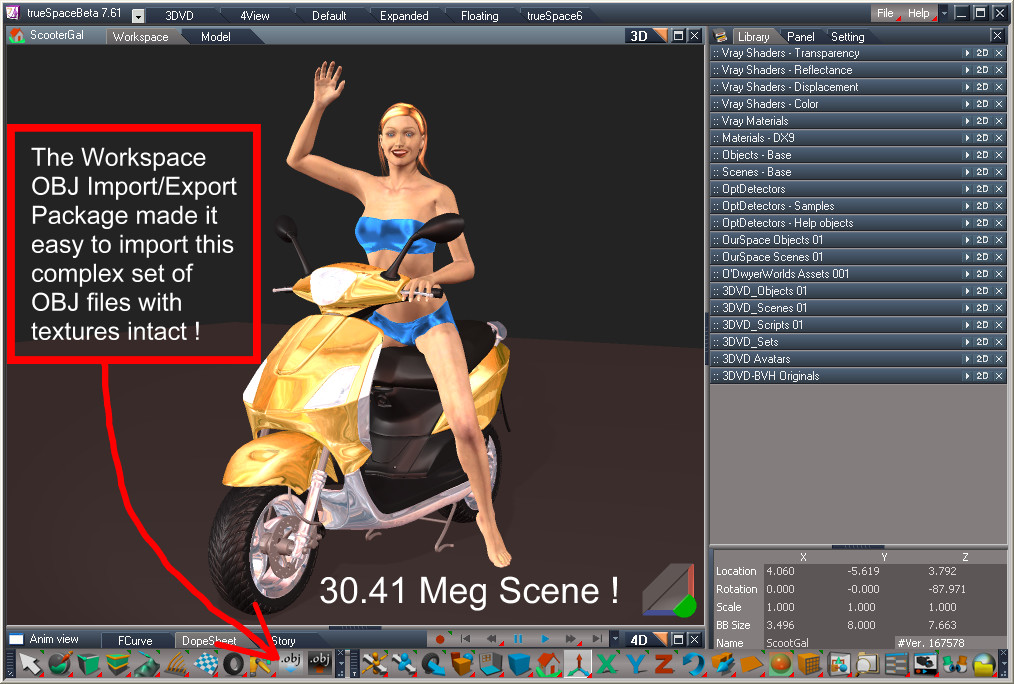Click the orange grid cube icon
This screenshot has width=1014, height=684.
click(810, 663)
